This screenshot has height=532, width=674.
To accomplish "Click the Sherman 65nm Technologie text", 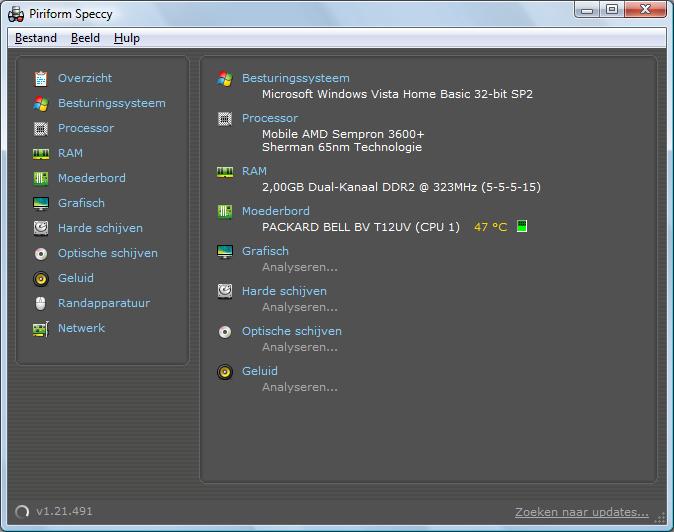I will coord(342,147).
